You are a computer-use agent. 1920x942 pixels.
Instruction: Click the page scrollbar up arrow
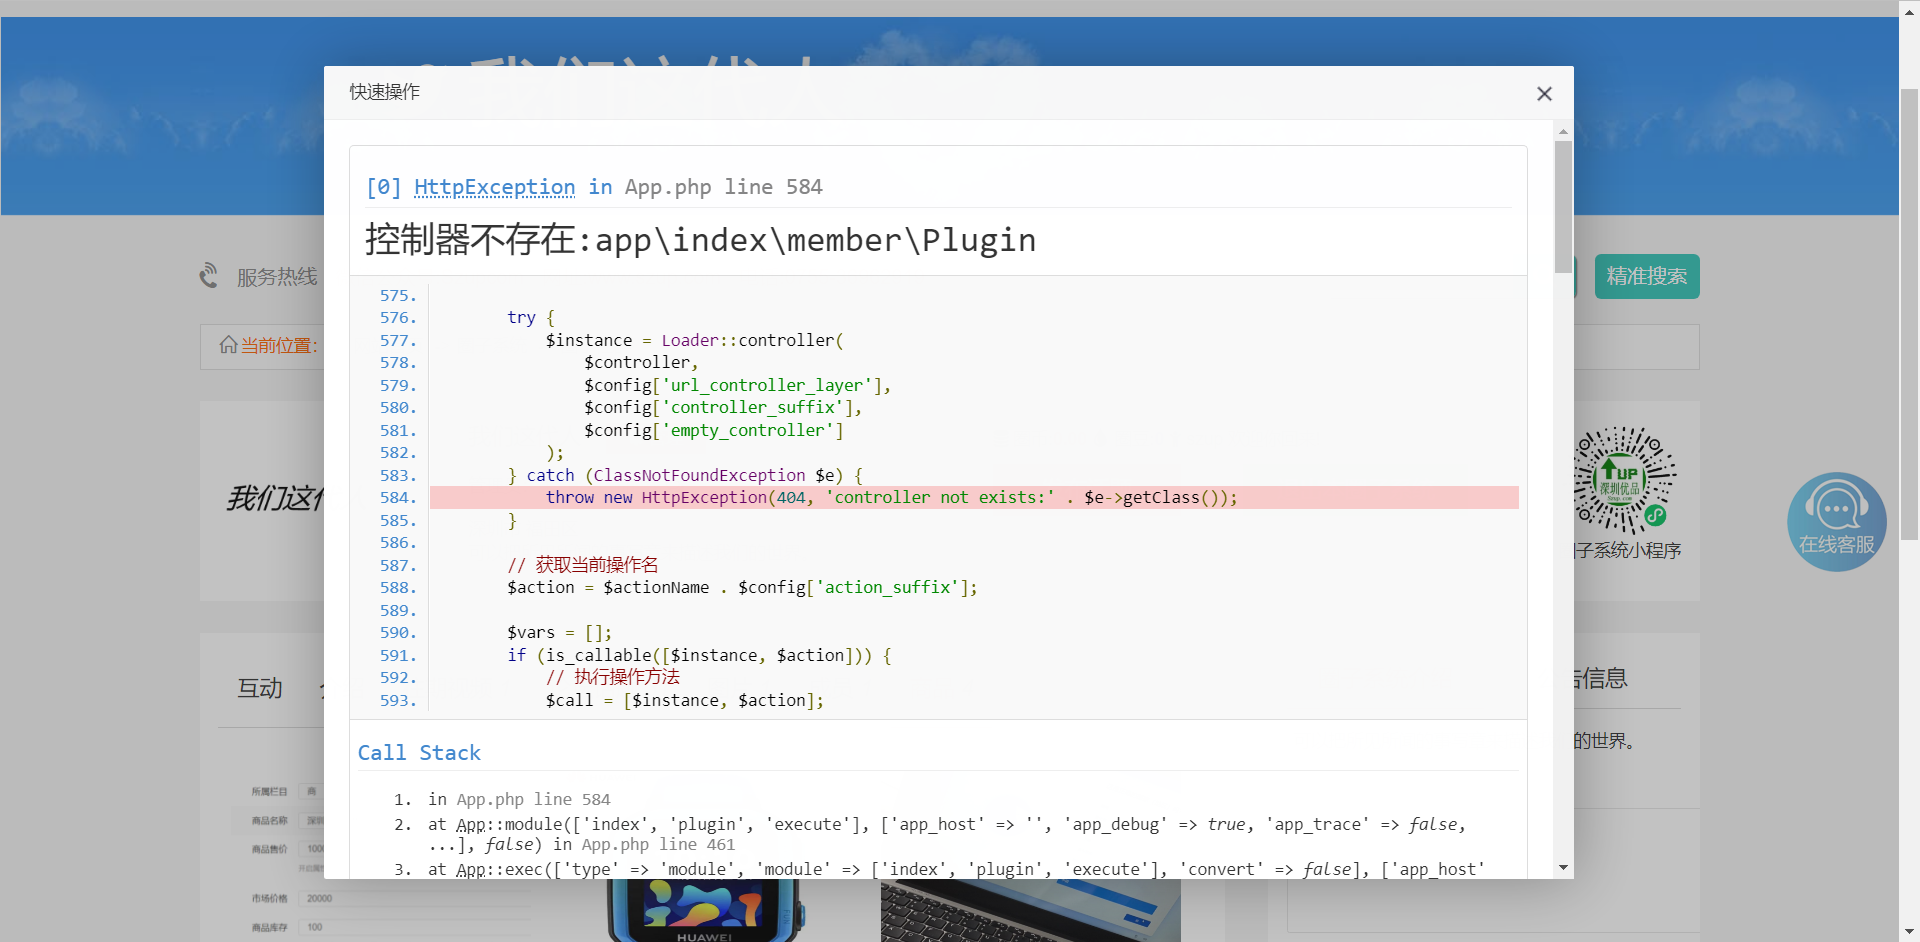pos(1909,8)
